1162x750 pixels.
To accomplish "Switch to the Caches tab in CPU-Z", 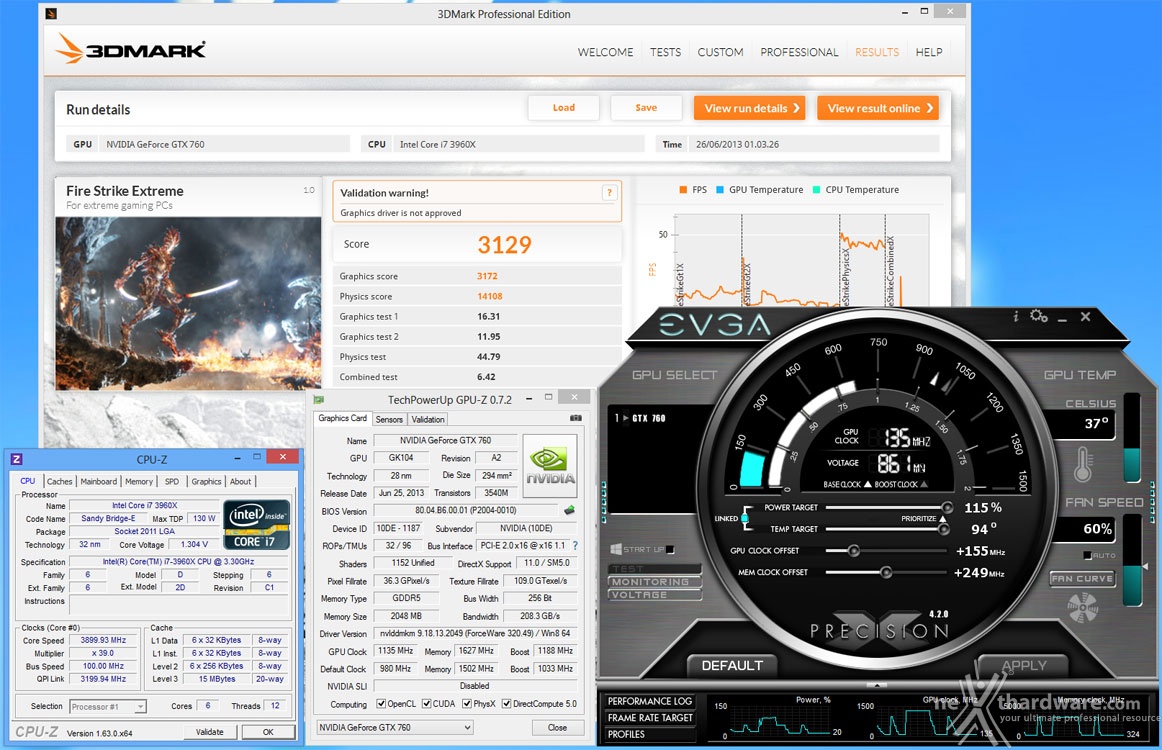I will (x=59, y=482).
